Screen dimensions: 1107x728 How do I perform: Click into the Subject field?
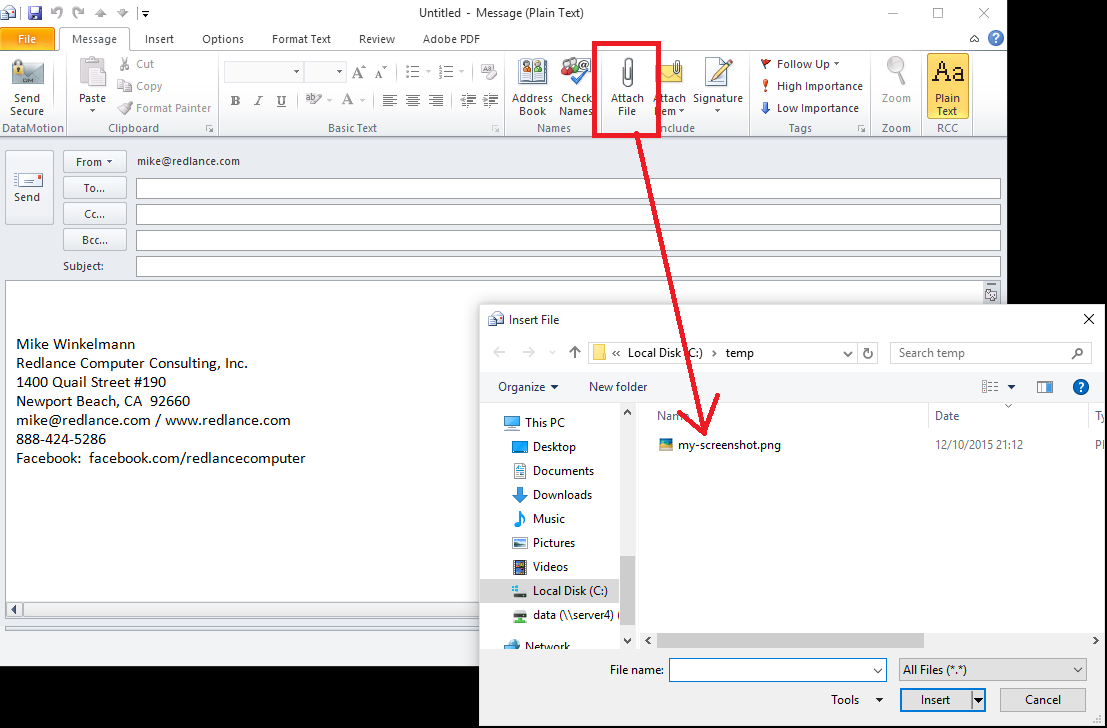point(568,266)
